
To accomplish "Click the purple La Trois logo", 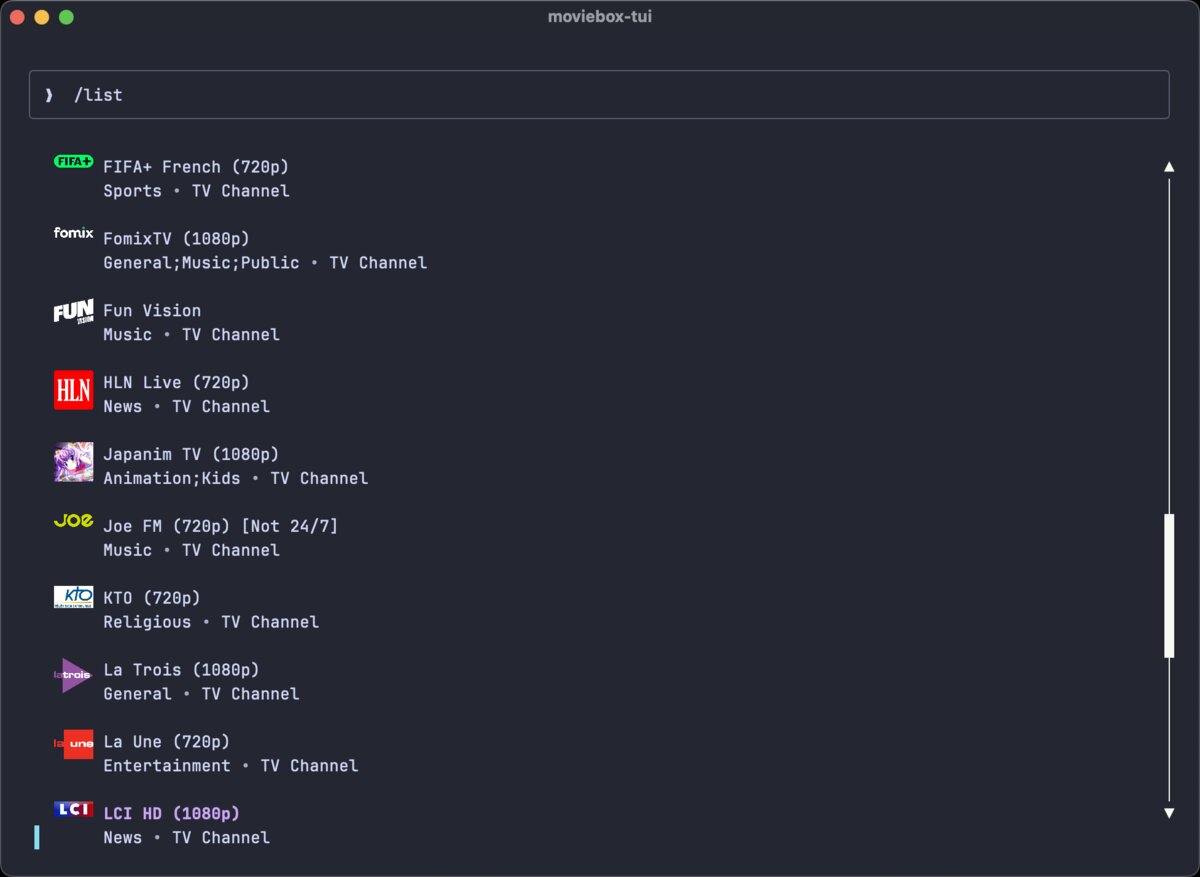I will 73,675.
